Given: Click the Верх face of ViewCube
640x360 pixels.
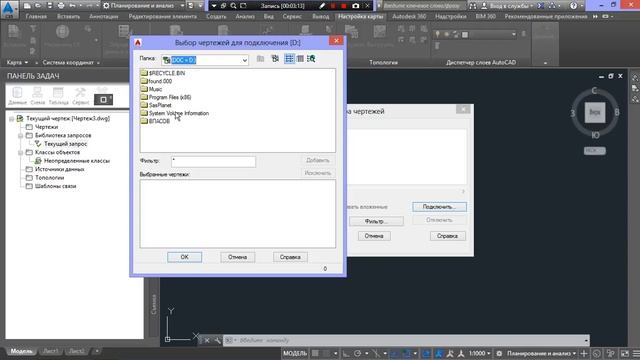Looking at the screenshot, I should pyautogui.click(x=595, y=113).
